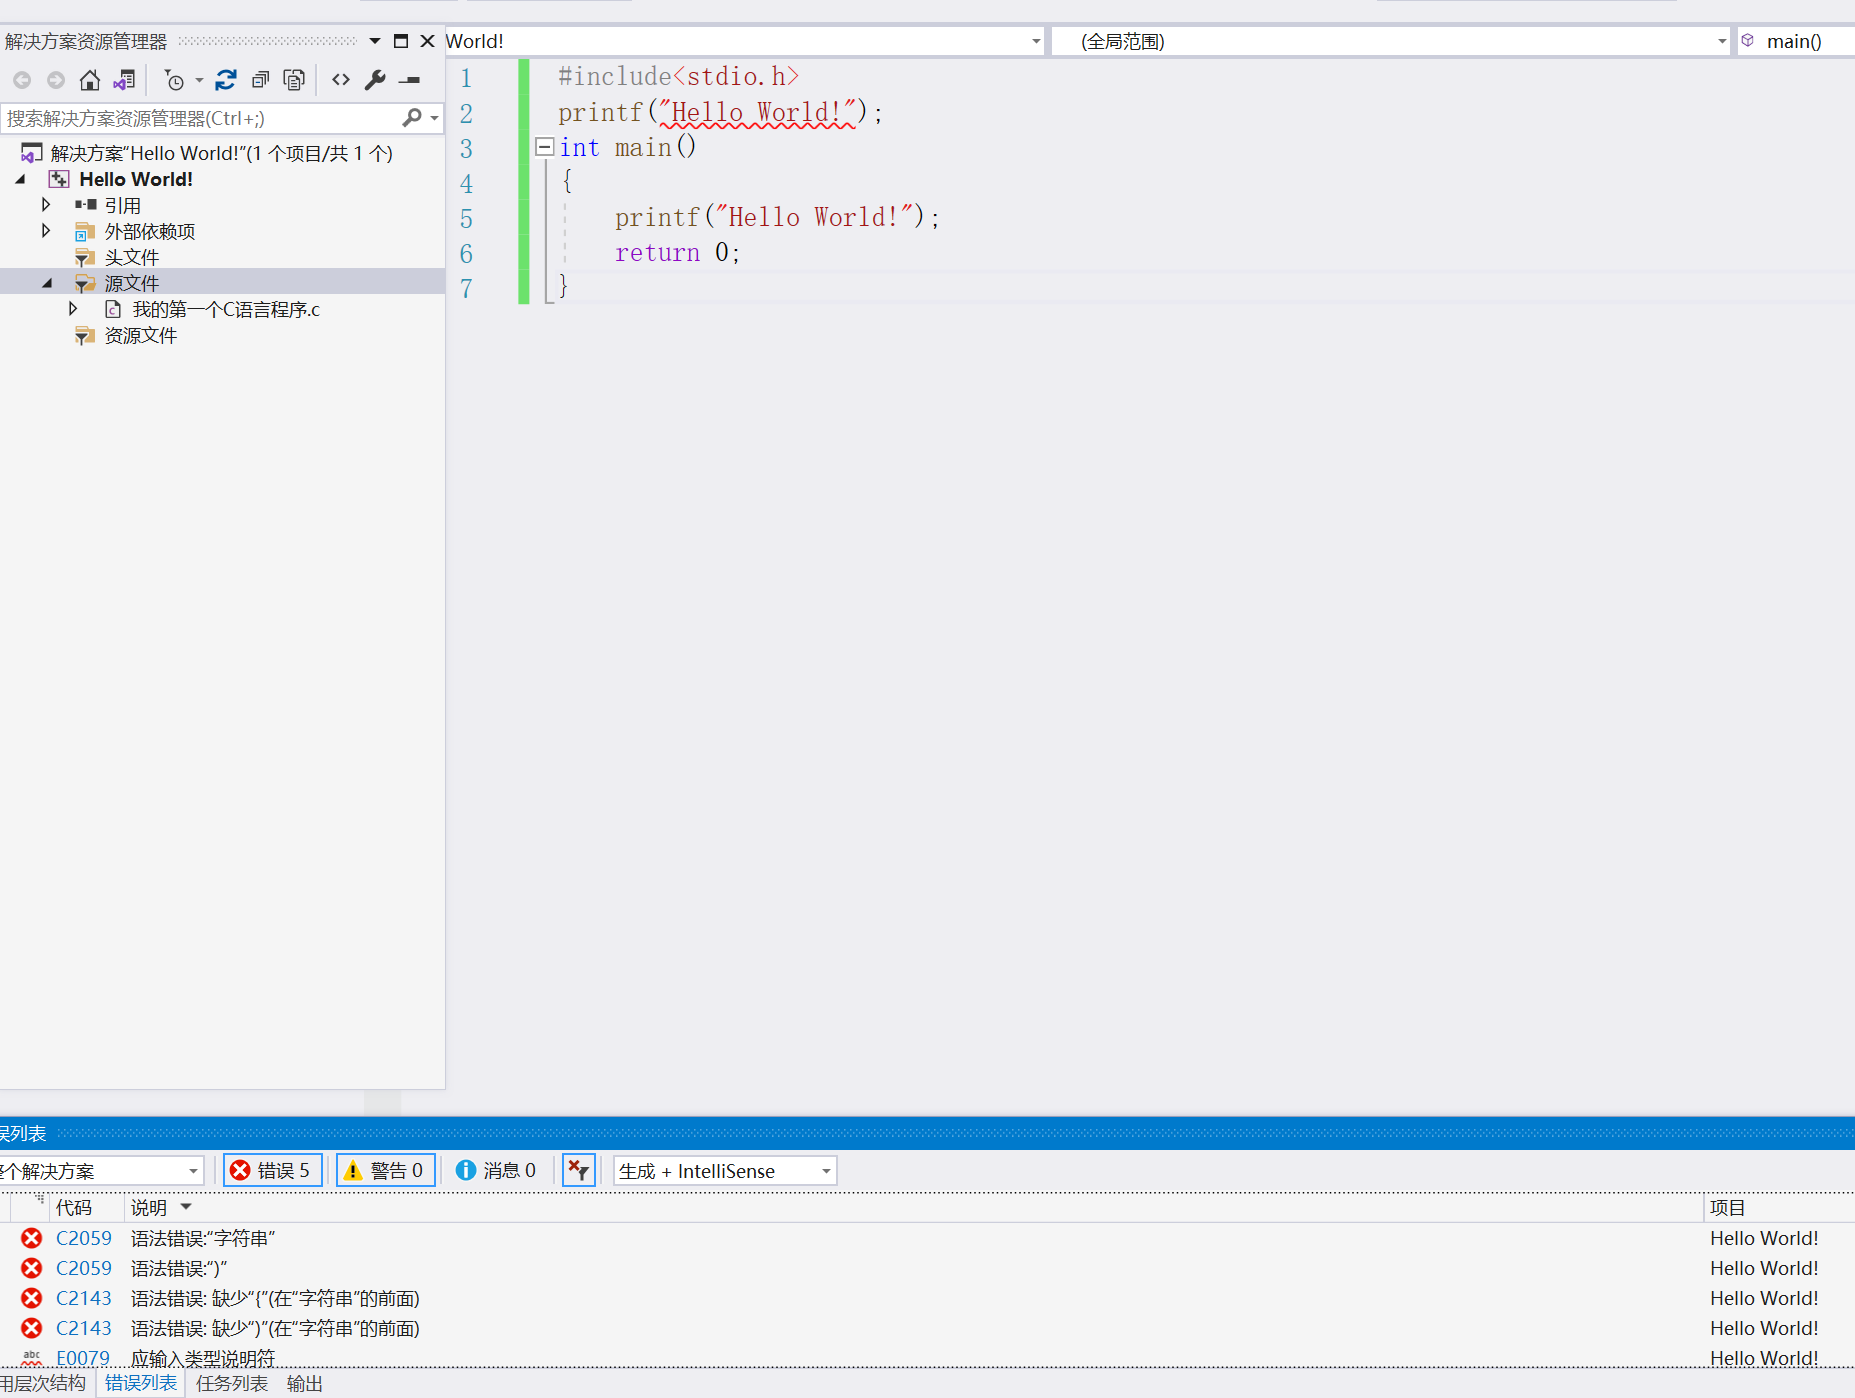Select the 头文件 filter folder
The width and height of the screenshot is (1855, 1398).
click(132, 257)
